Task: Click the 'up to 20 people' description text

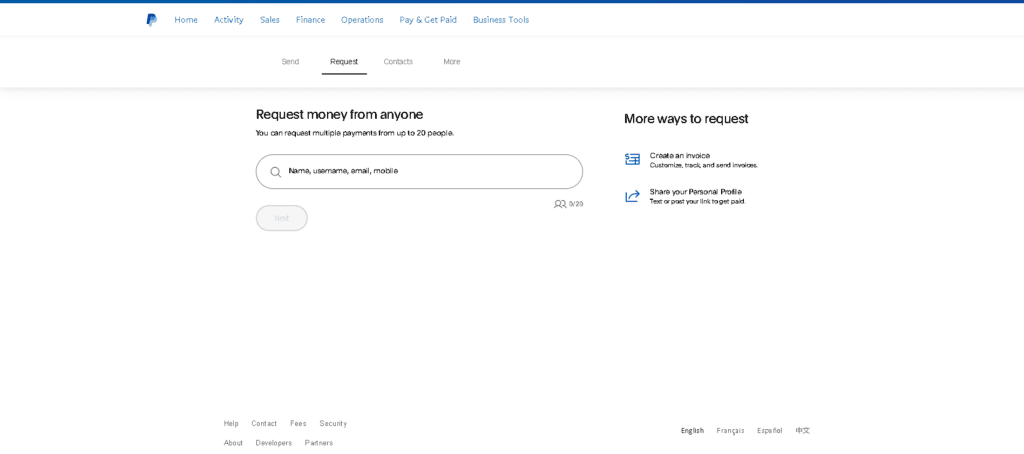Action: [355, 133]
